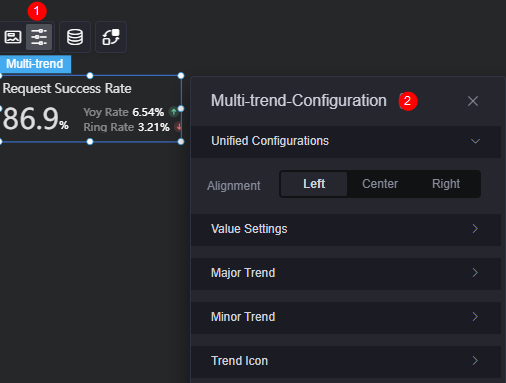Screen dimensions: 506x383
Task: Expand the Minor Trend section
Action: click(x=346, y=317)
